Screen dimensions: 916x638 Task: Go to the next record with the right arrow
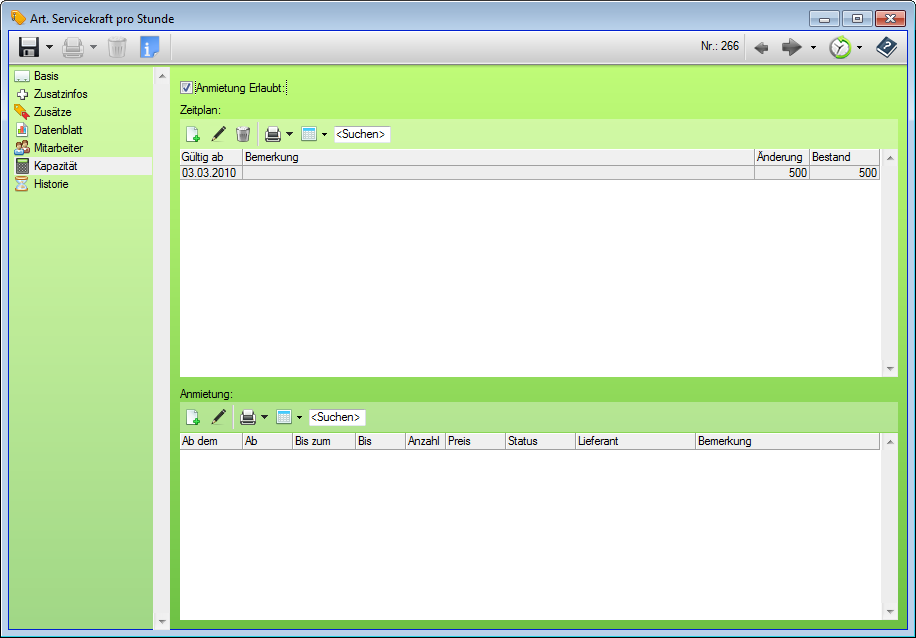pos(791,47)
